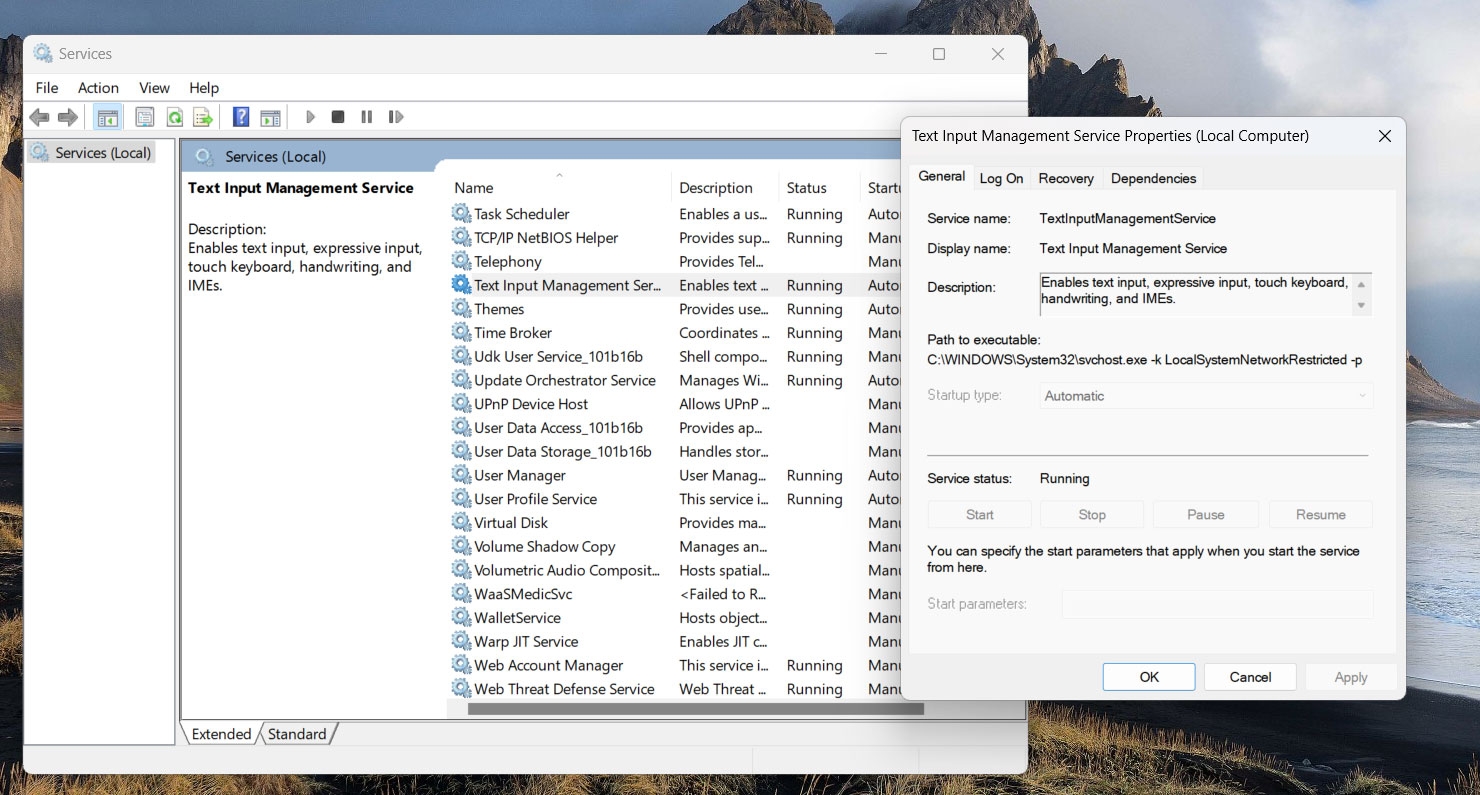Switch to the Log On tab
Image resolution: width=1480 pixels, height=795 pixels.
click(x=1001, y=178)
